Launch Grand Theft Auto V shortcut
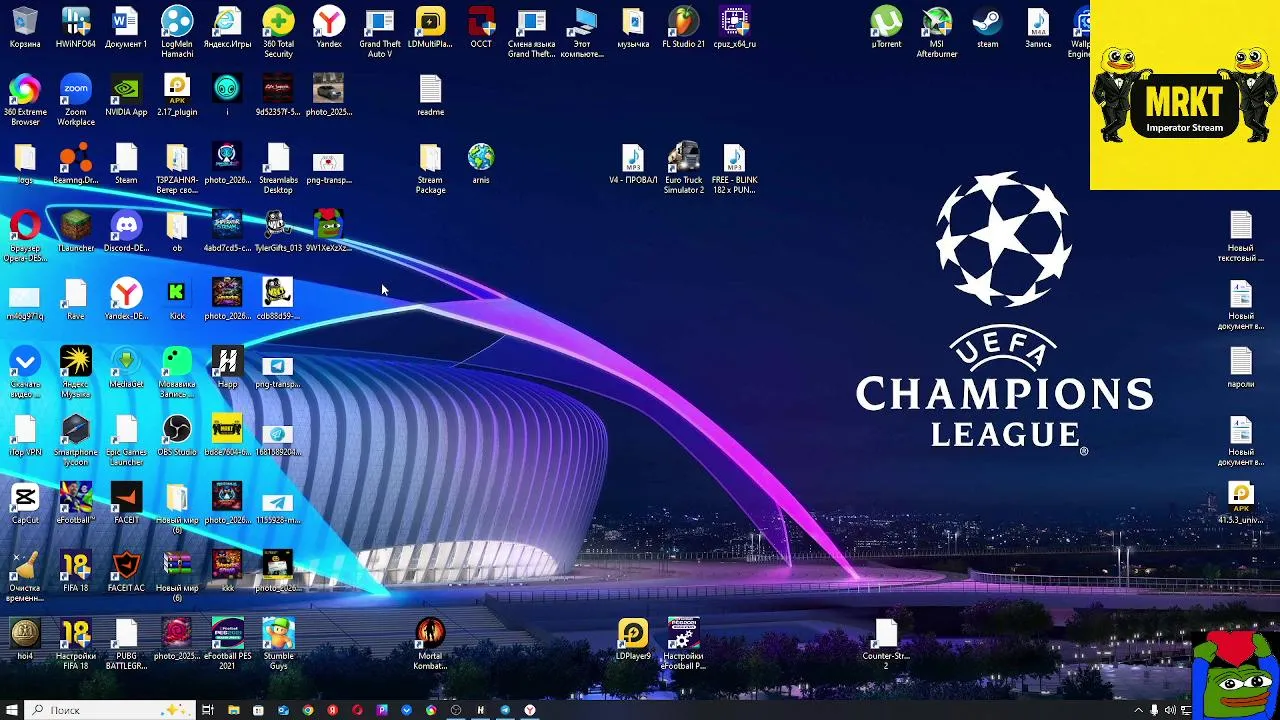 [x=380, y=32]
